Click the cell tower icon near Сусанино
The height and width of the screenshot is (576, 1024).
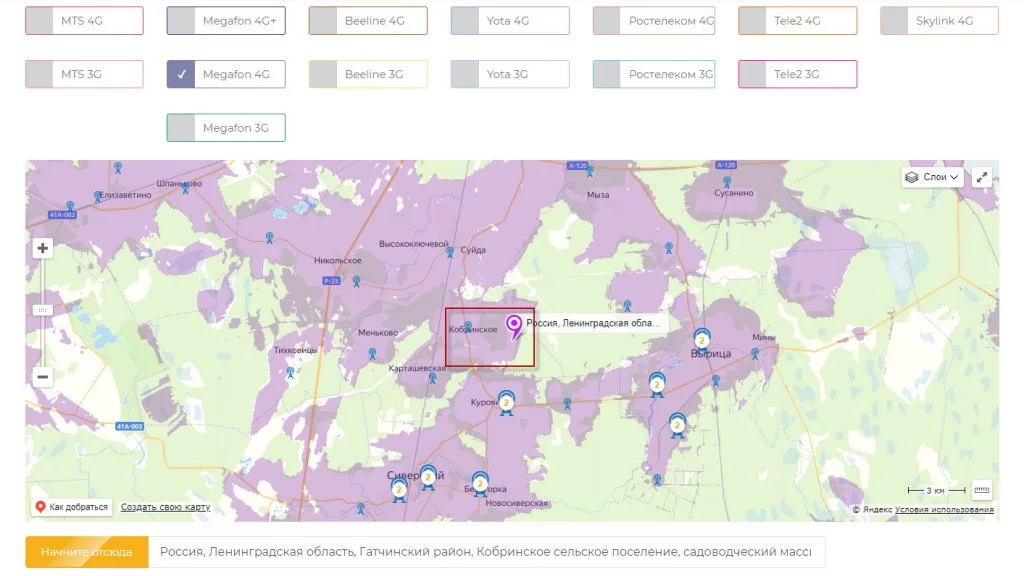click(x=727, y=182)
